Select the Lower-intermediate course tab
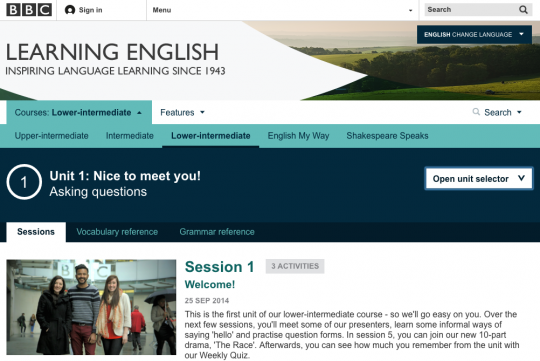540x361 pixels. [210, 136]
